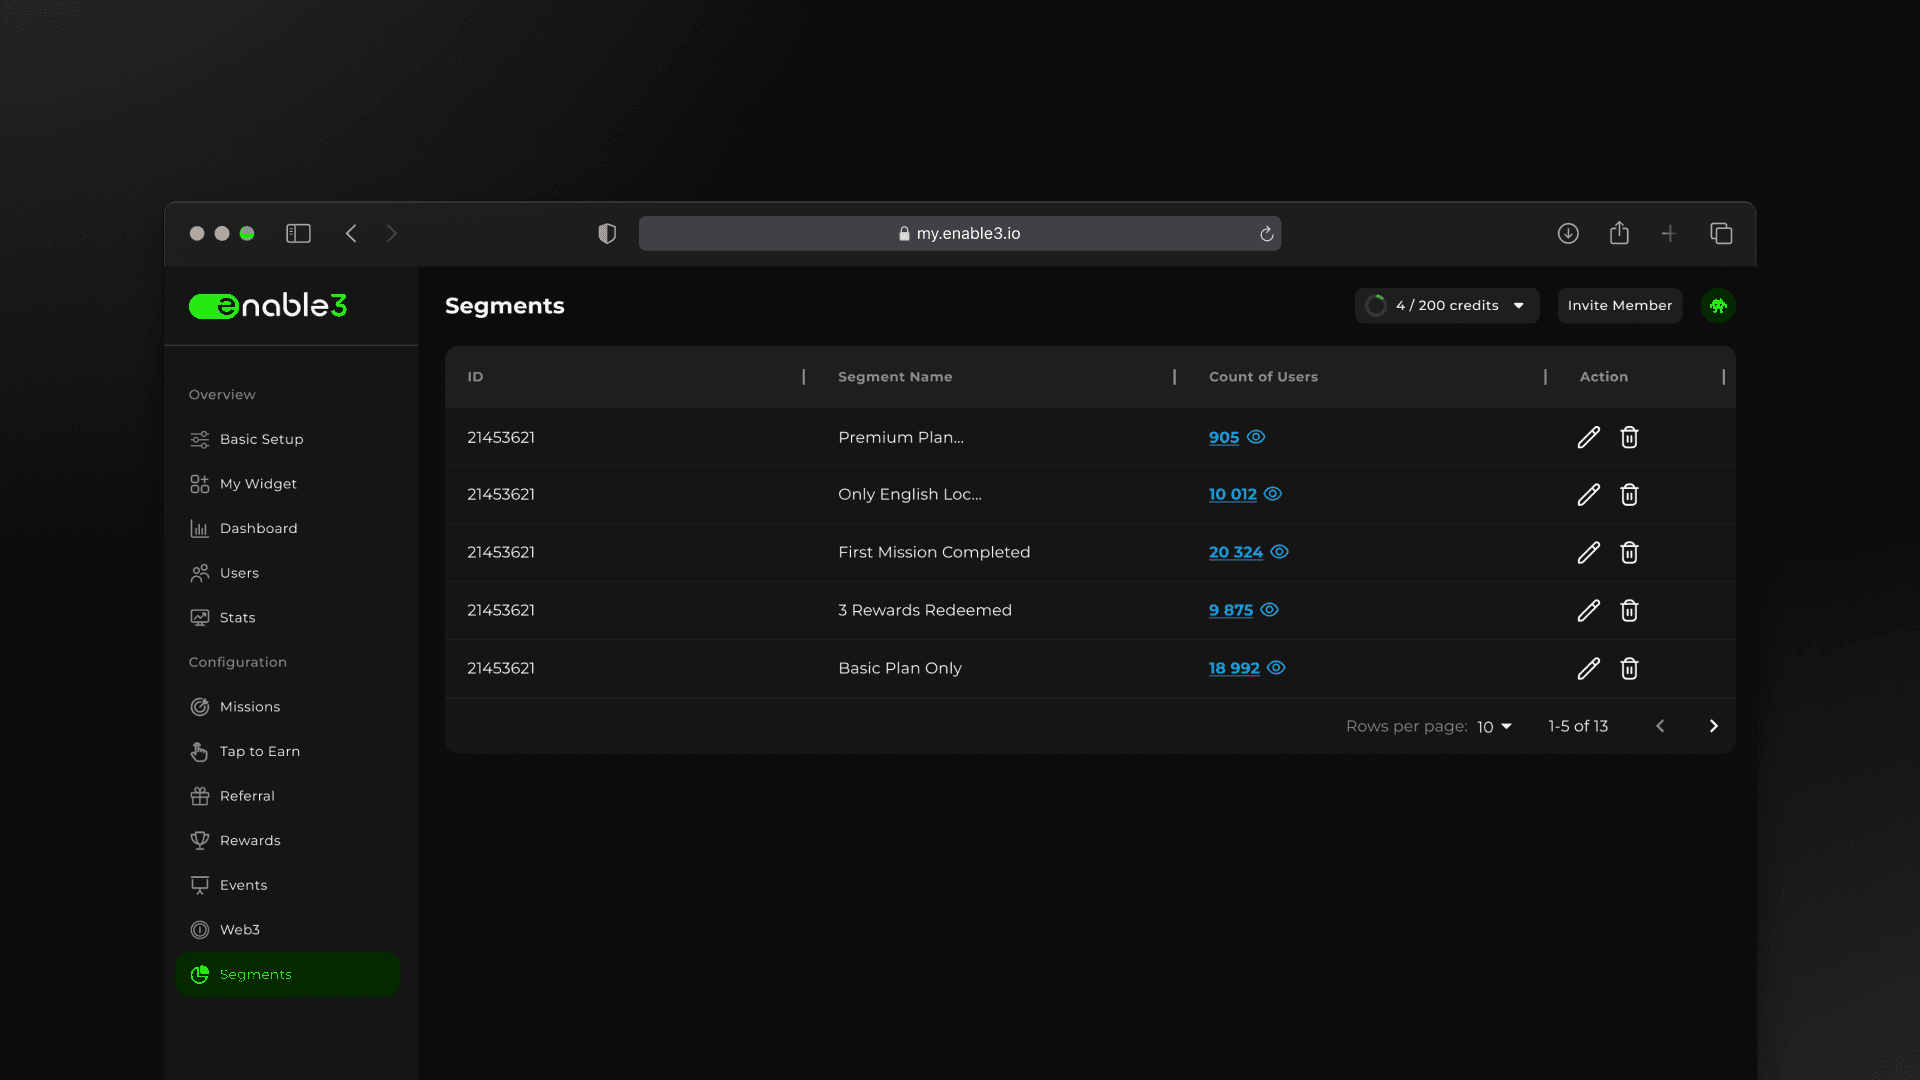Edit the Premium Plan segment with pencil icon
The height and width of the screenshot is (1080, 1920).
click(x=1588, y=437)
